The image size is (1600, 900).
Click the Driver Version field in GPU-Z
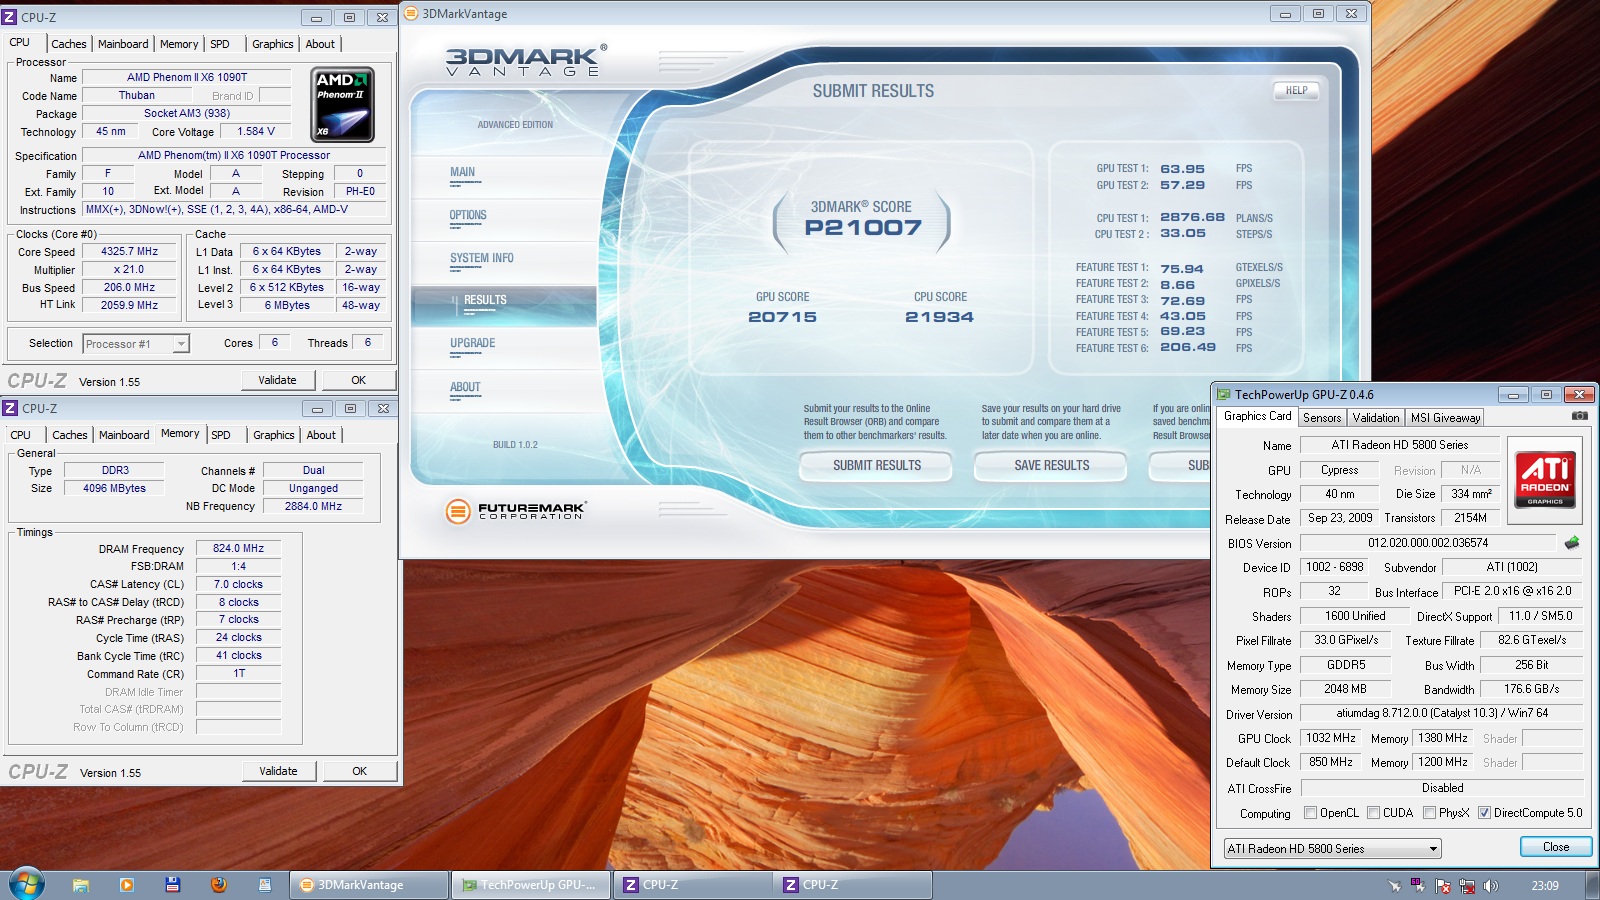(x=1442, y=713)
